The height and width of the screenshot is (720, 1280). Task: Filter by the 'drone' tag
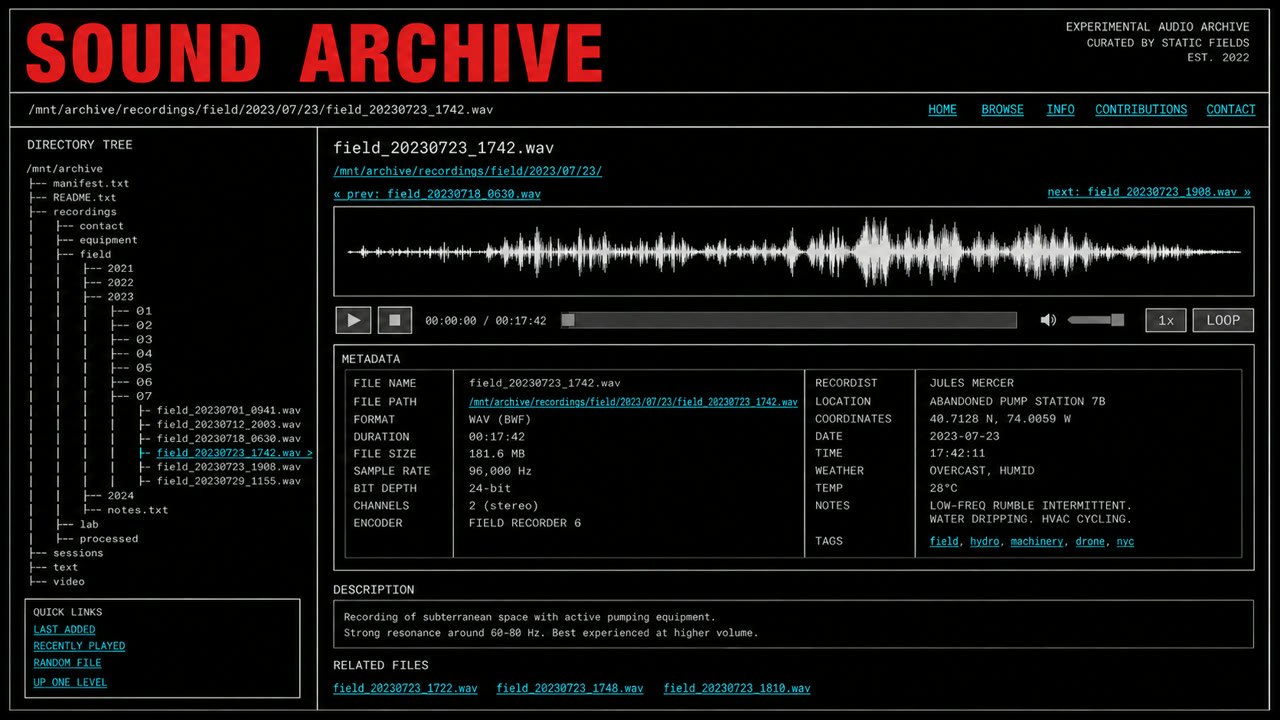coord(1090,542)
